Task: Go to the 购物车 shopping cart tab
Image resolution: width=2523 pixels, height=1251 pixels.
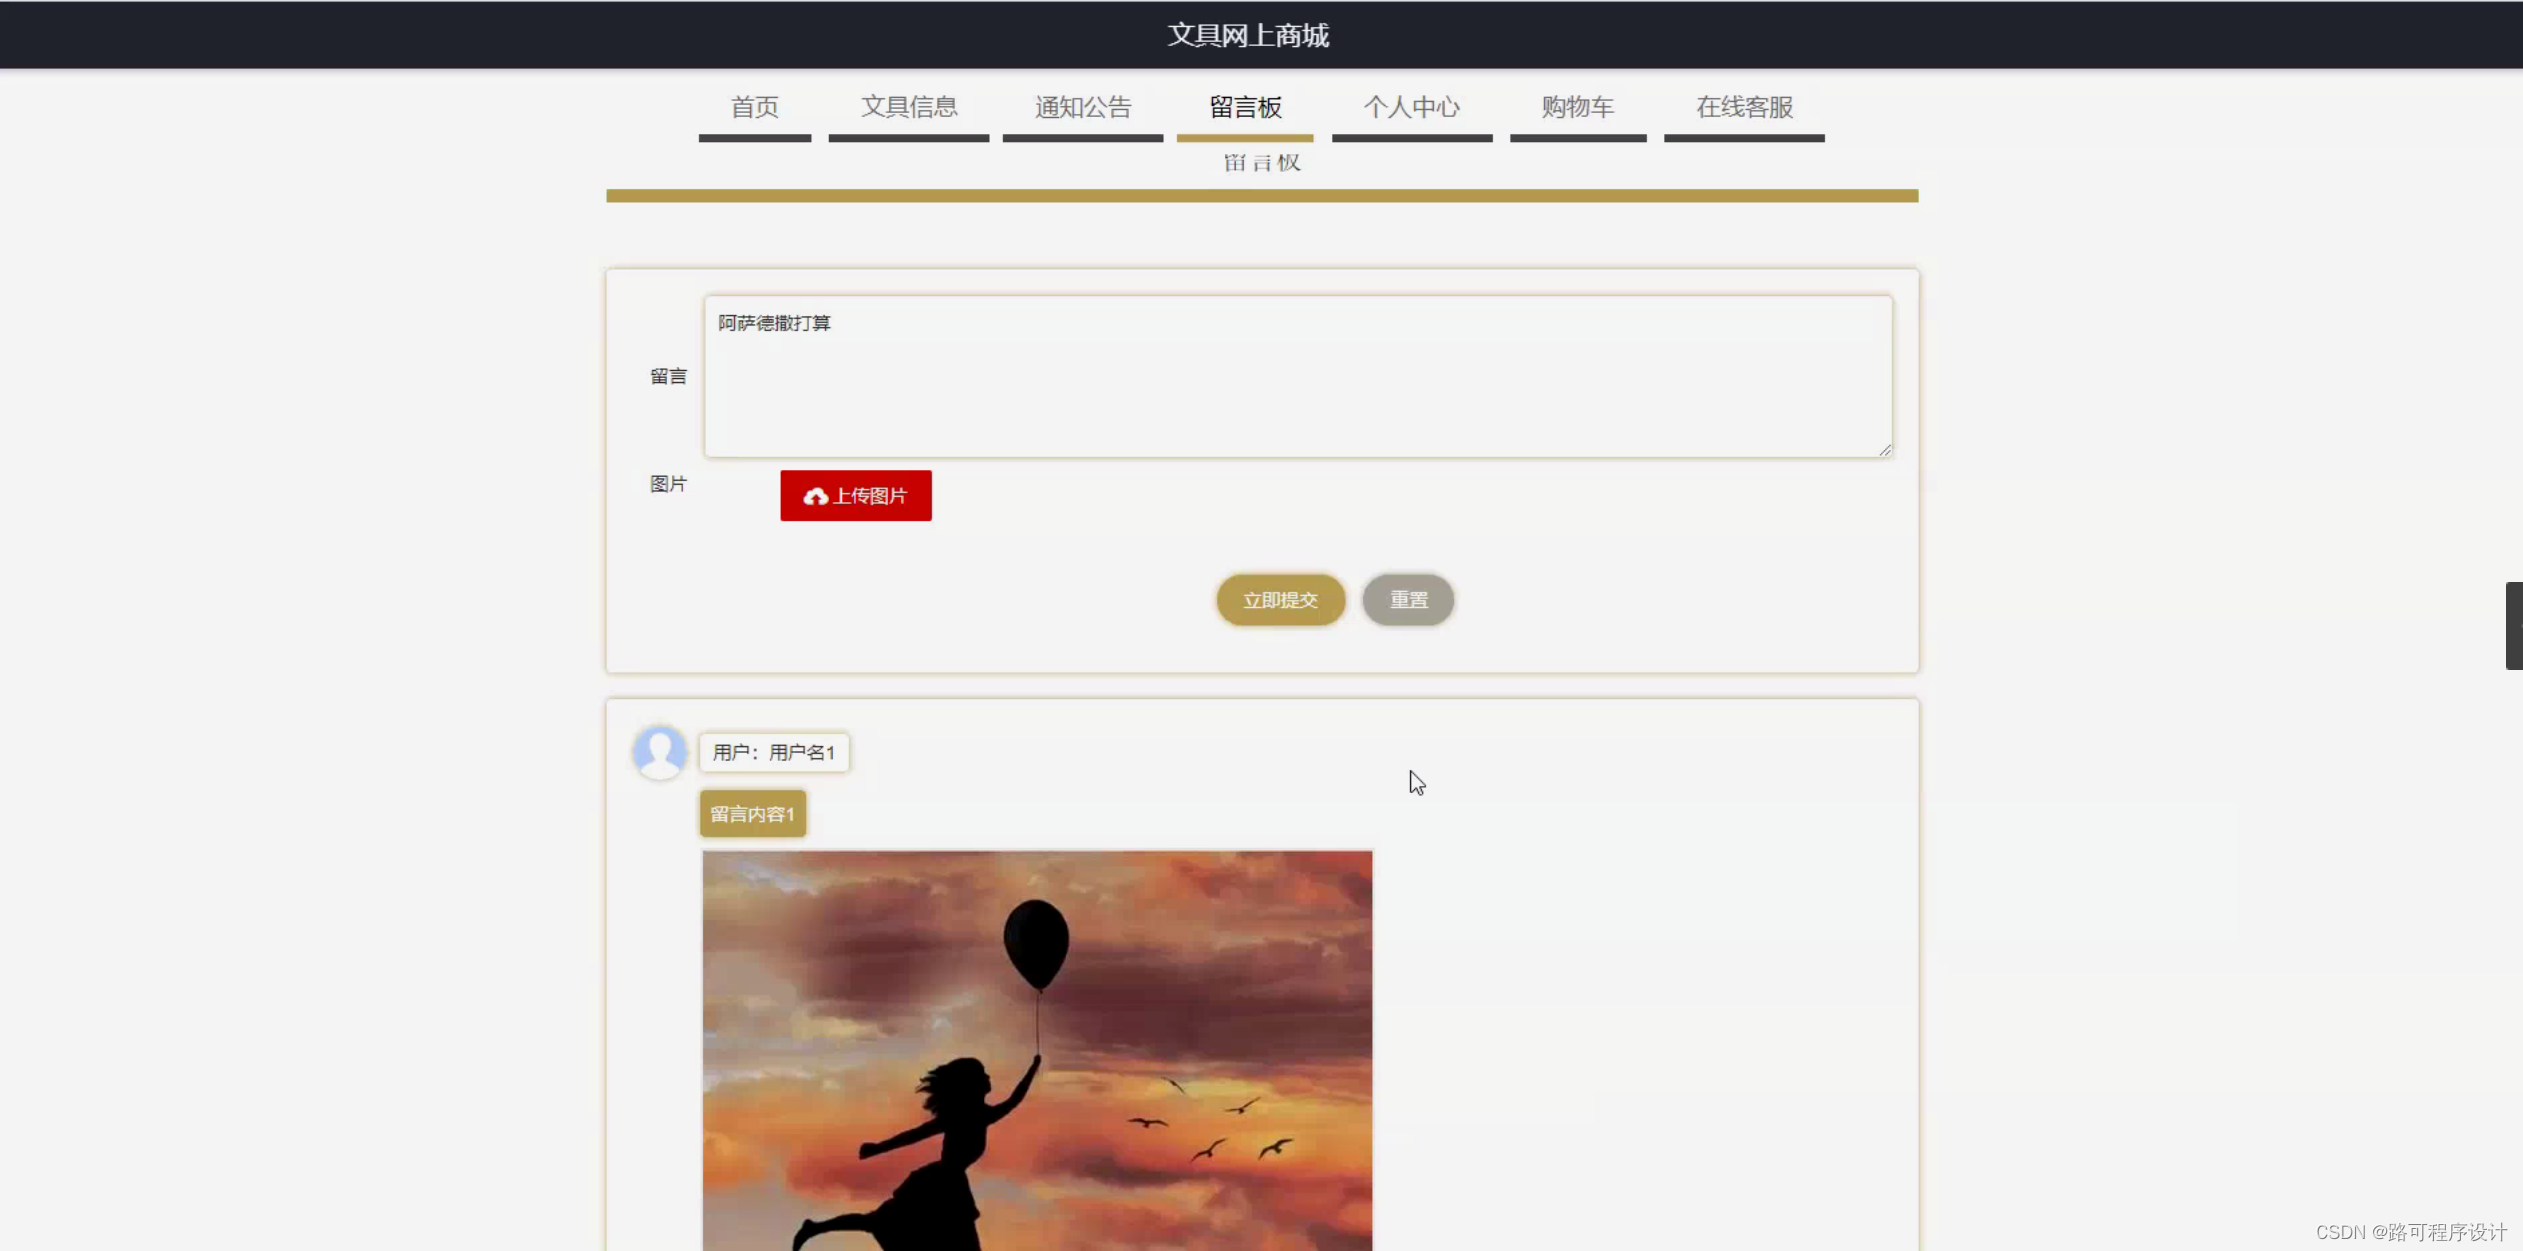Action: [1576, 107]
